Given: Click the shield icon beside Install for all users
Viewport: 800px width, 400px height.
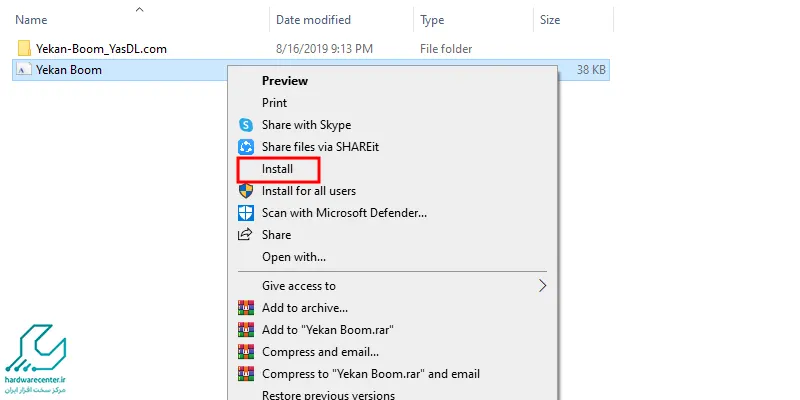Looking at the screenshot, I should (x=246, y=191).
